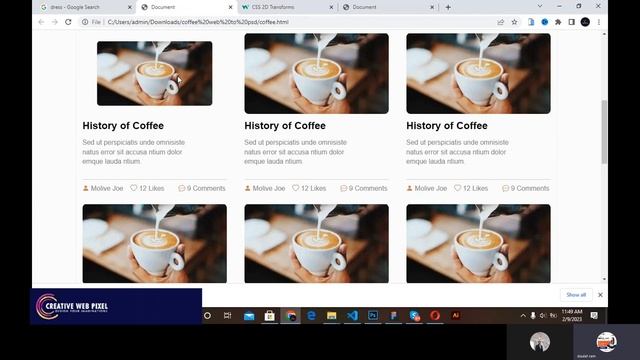Open Visual Studio Code from taskbar
Image resolution: width=640 pixels, height=360 pixels.
tap(352, 316)
